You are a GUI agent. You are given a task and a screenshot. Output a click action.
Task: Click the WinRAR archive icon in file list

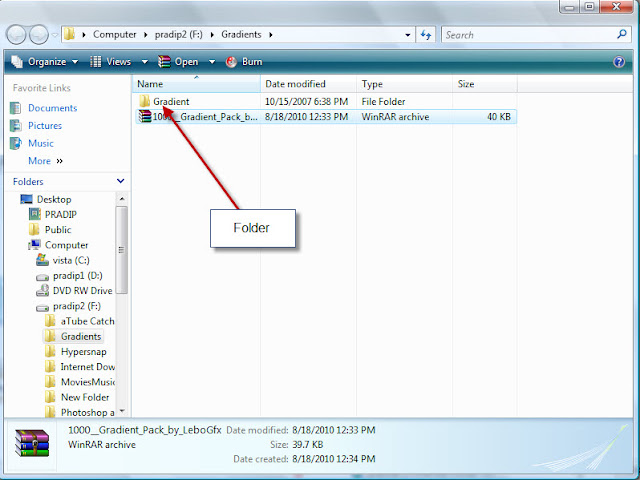[x=144, y=117]
